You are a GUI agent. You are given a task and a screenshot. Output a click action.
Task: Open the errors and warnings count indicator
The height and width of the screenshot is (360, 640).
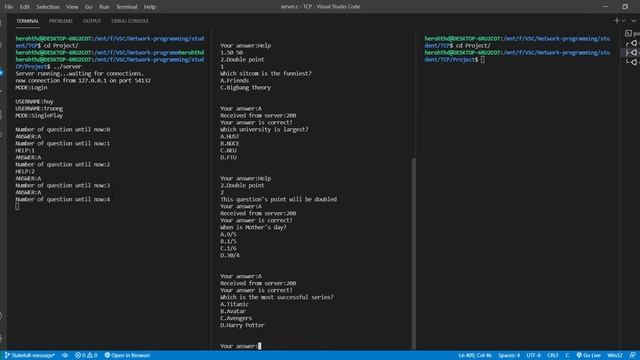pos(86,355)
